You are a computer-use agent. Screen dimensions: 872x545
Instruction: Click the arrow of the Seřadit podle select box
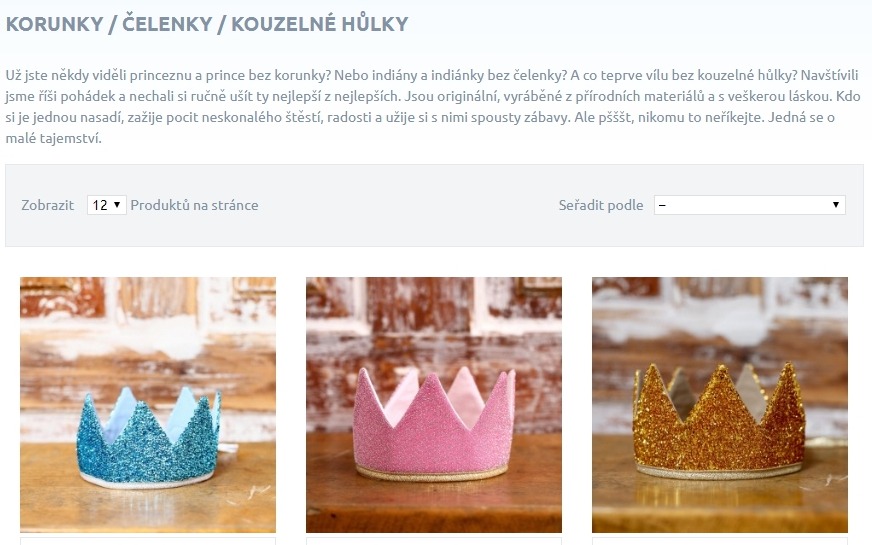[x=835, y=205]
